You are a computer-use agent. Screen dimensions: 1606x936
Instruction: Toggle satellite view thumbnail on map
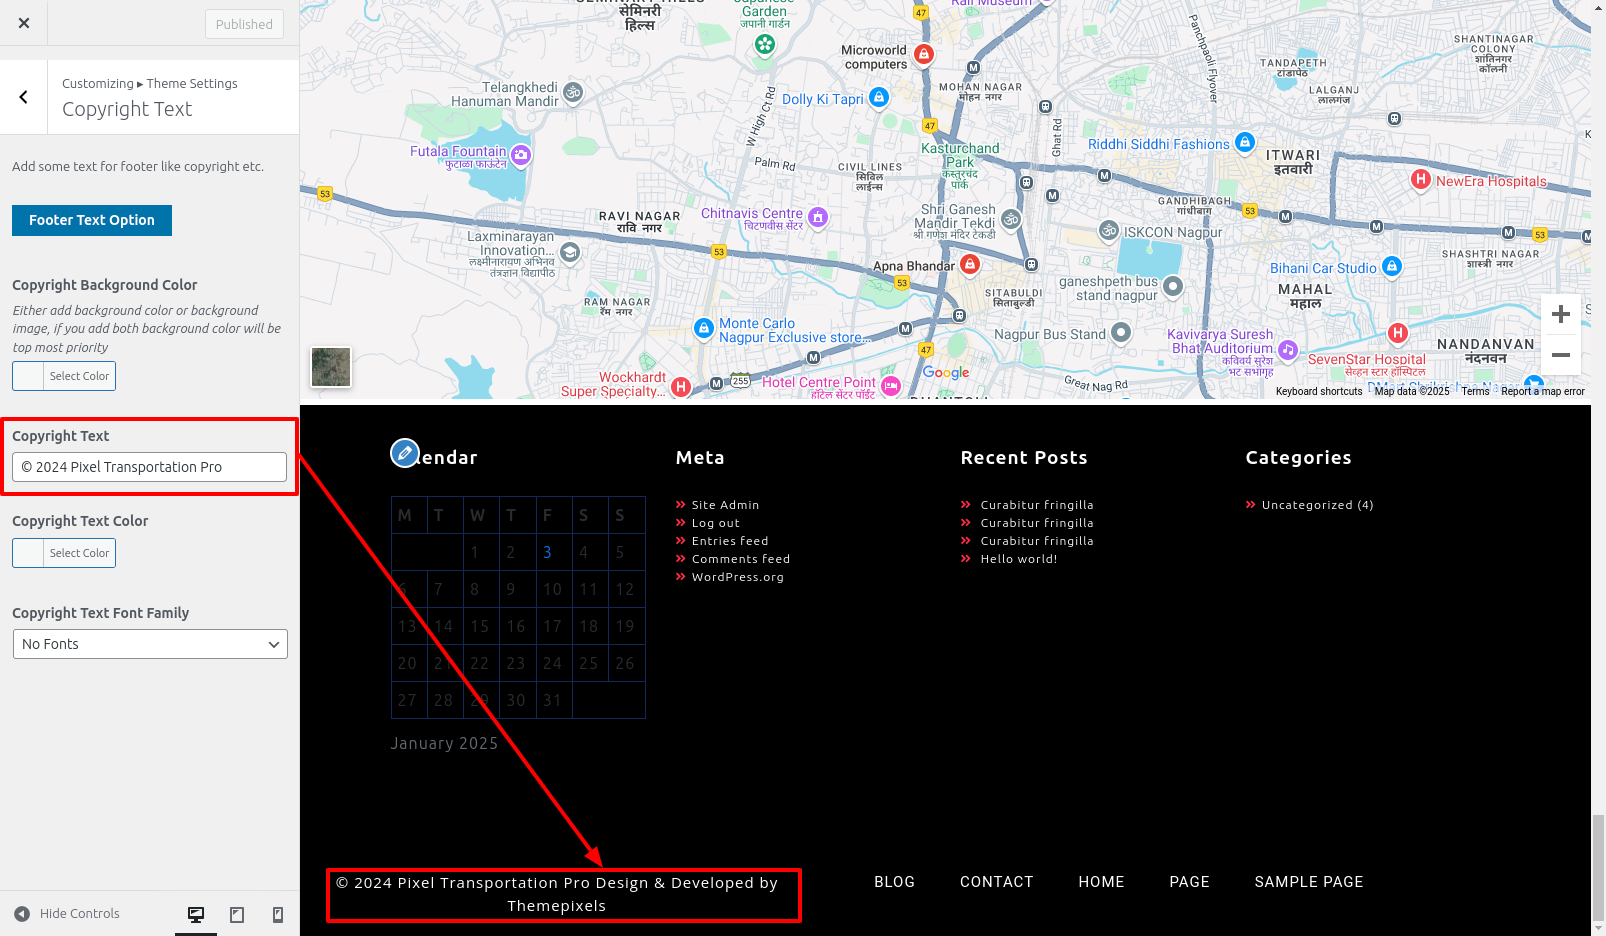pos(331,367)
